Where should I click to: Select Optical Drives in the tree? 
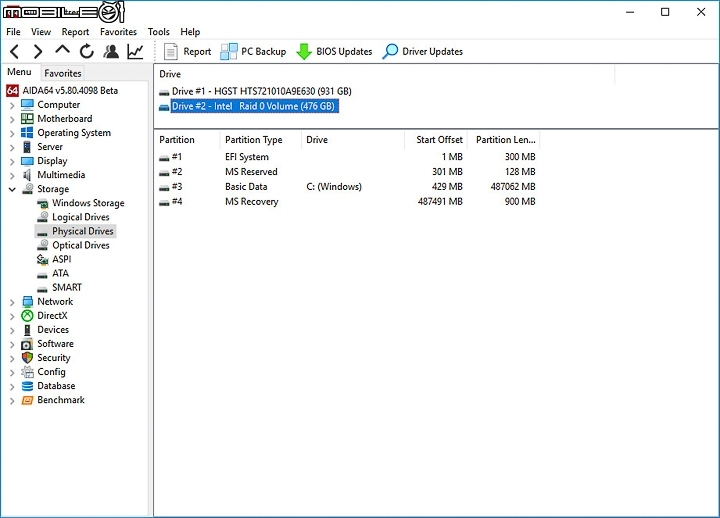click(81, 245)
